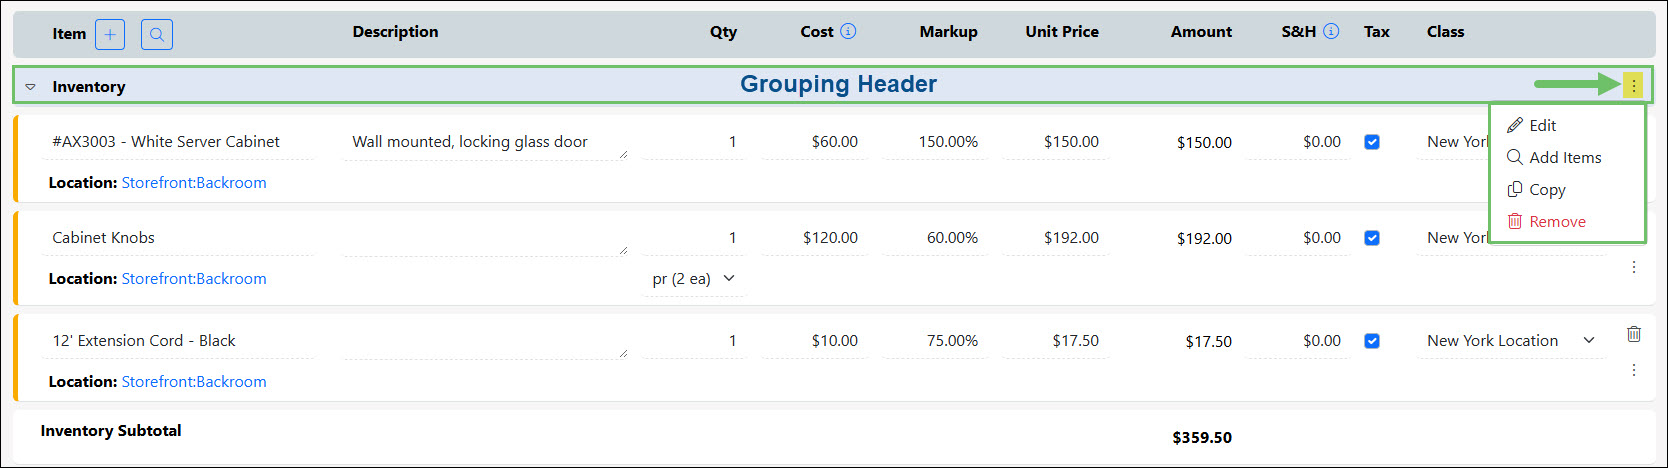Click the $17.50 unit price field

[x=1056, y=341]
